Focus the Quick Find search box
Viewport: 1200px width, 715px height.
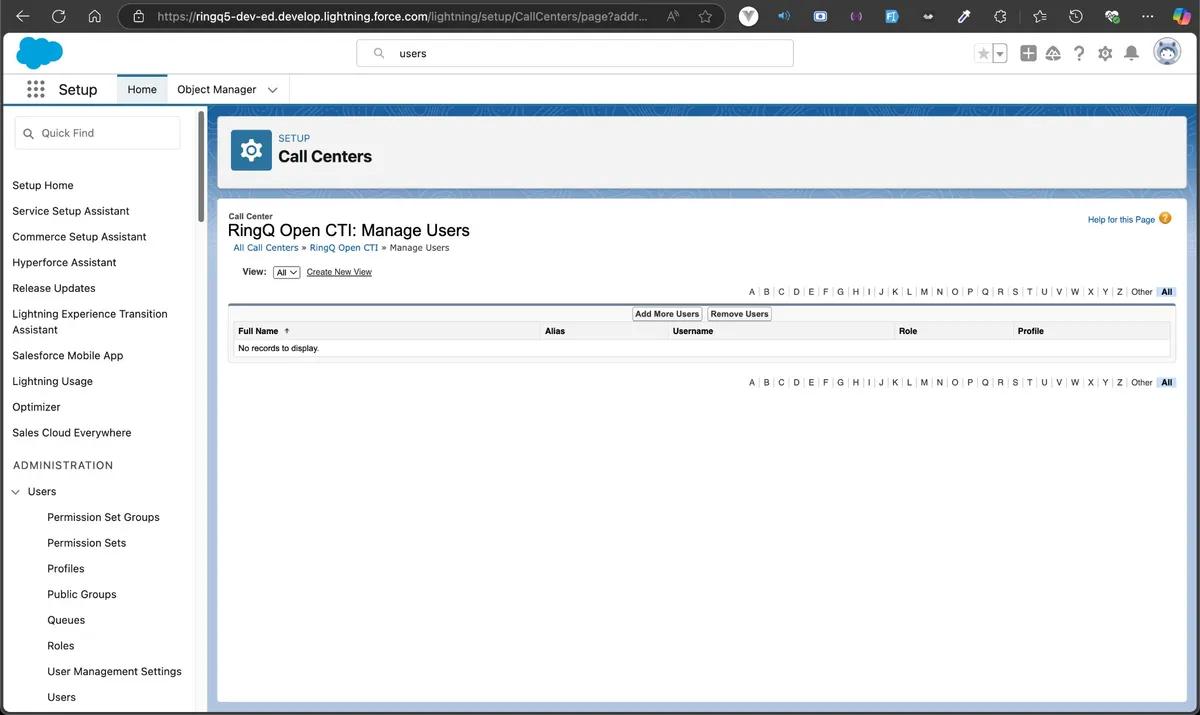[97, 133]
